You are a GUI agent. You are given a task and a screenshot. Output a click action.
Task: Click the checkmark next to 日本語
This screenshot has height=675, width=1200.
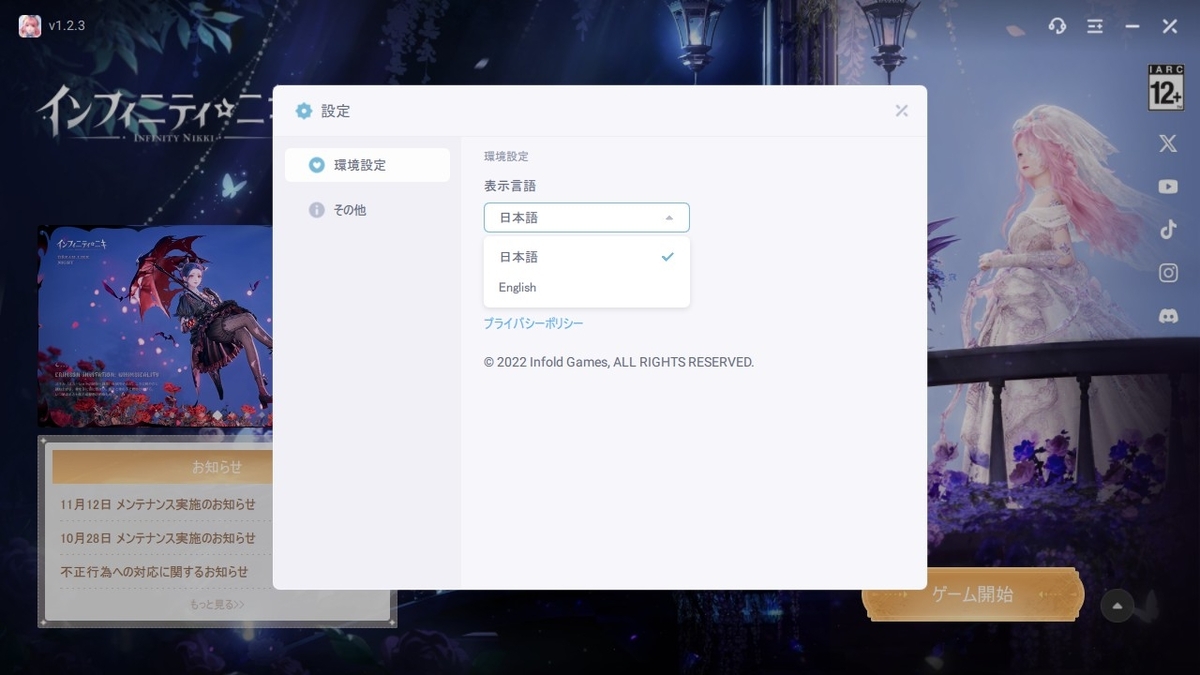[668, 257]
